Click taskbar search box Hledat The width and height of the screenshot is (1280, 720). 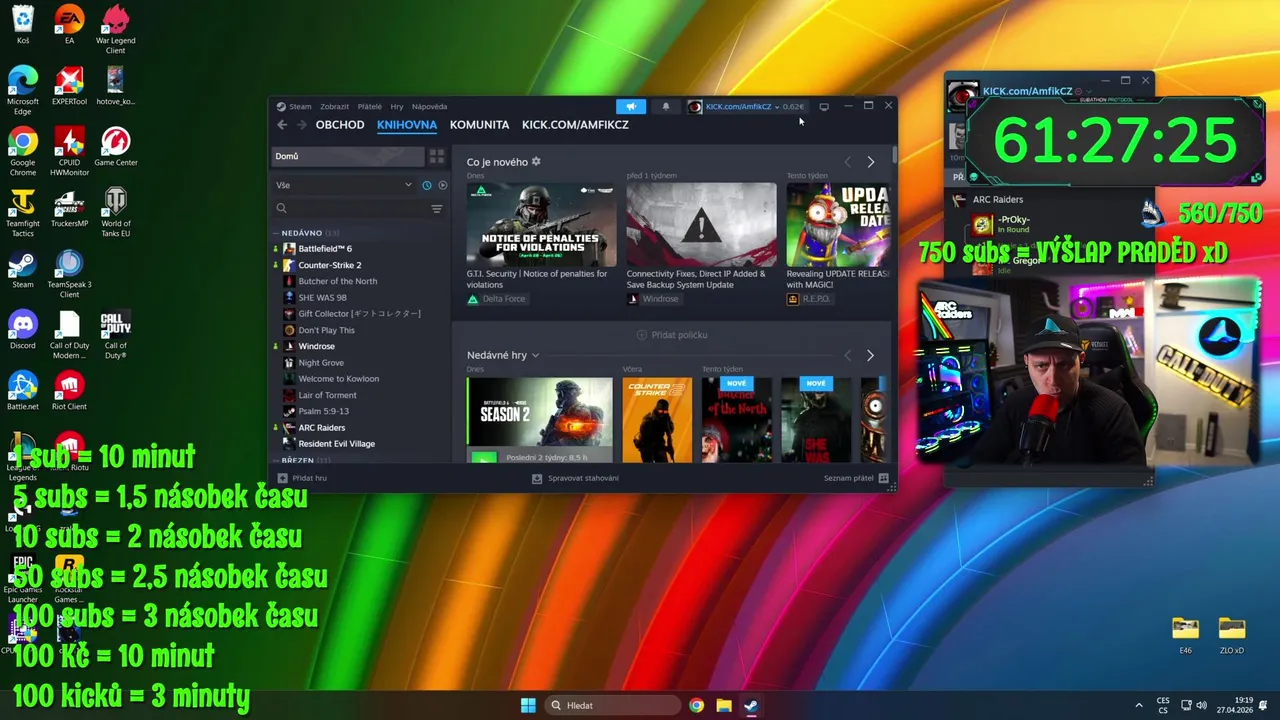[x=612, y=705]
